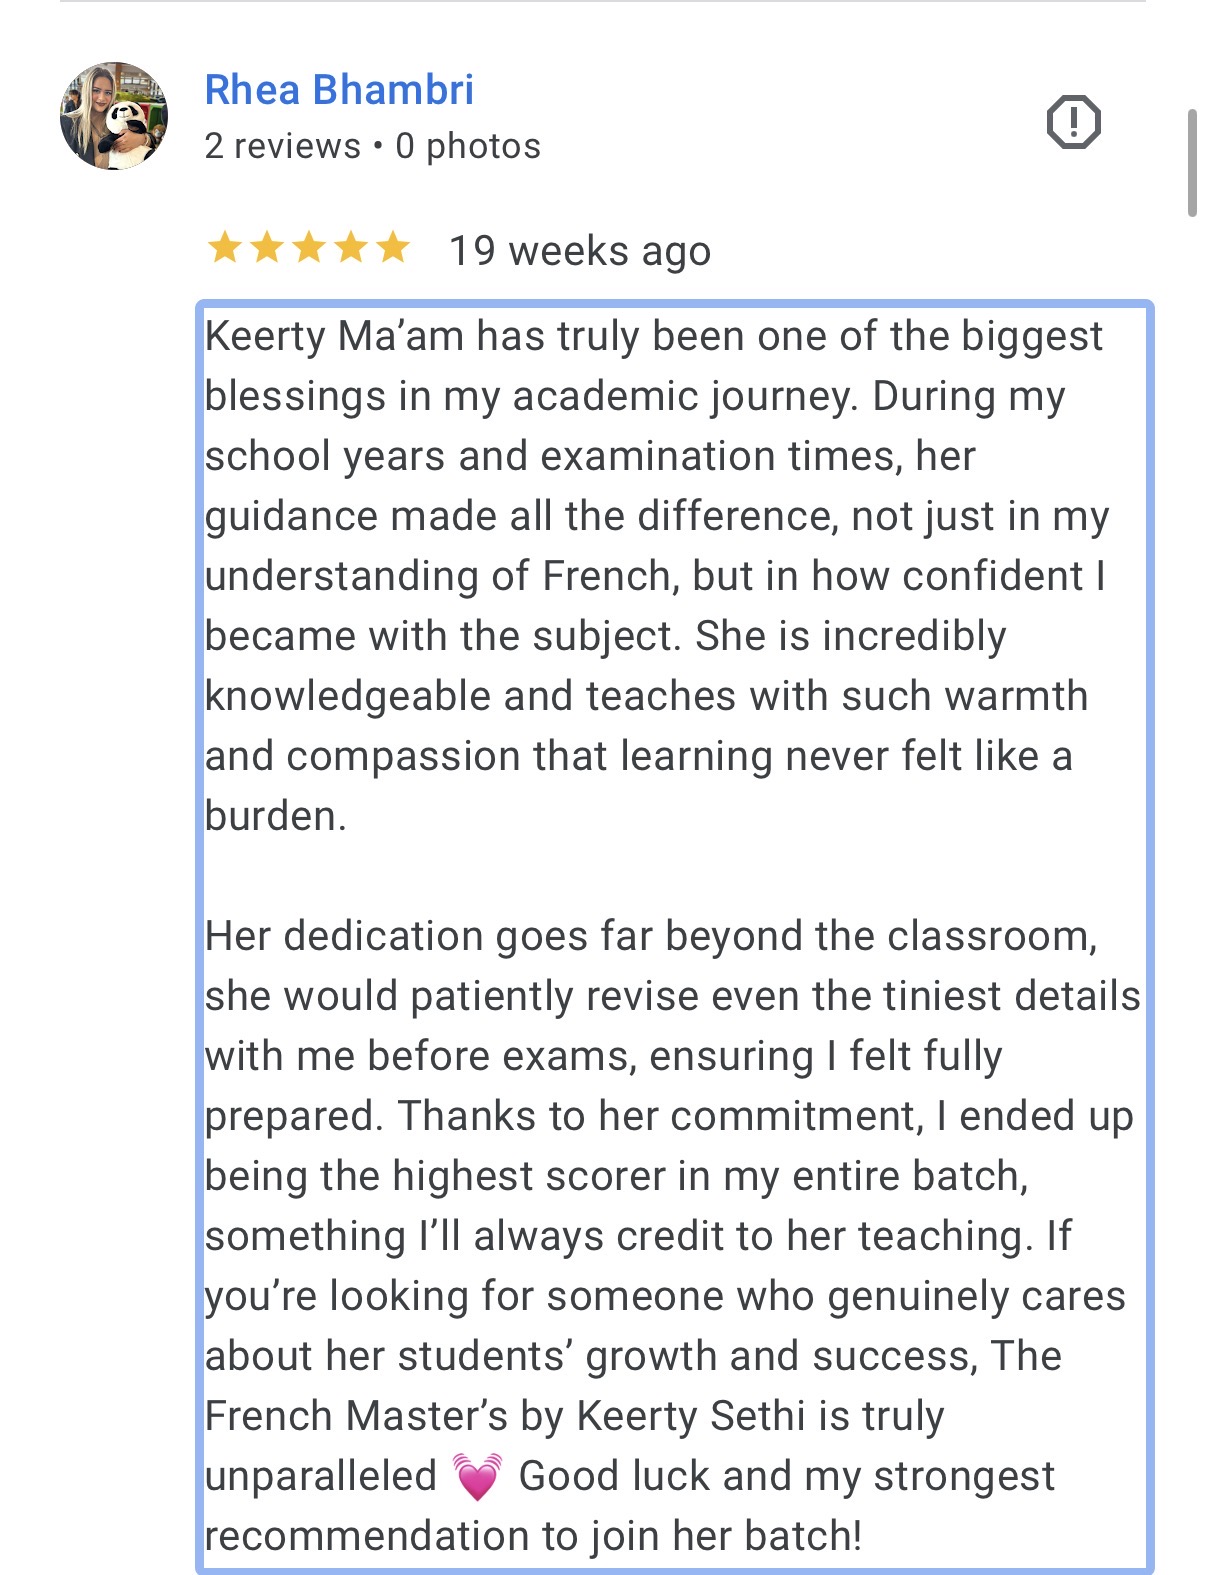Click "recommendation to join her batch!" final line
The image size is (1206, 1575).
pos(533,1536)
